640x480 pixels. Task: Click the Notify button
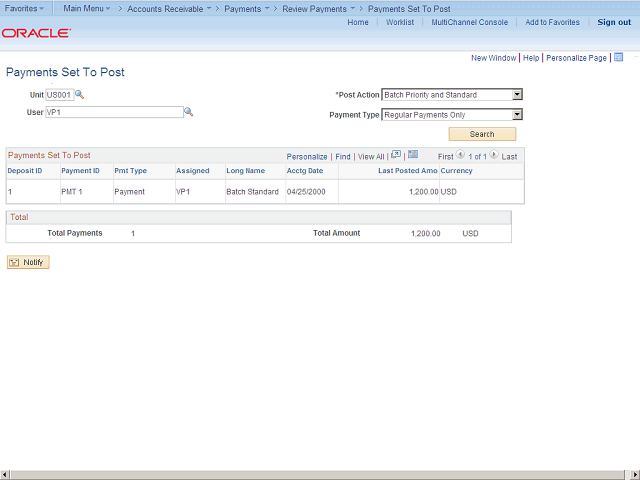(28, 262)
